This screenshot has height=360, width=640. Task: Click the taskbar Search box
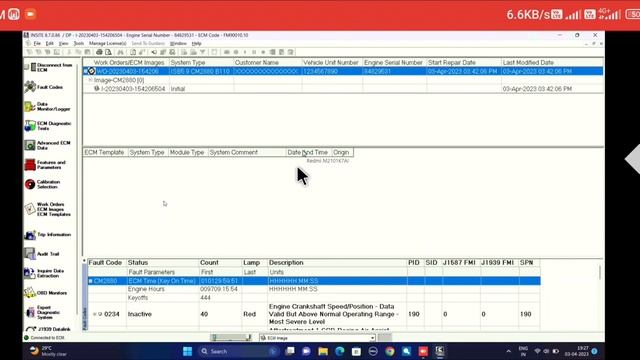point(238,351)
